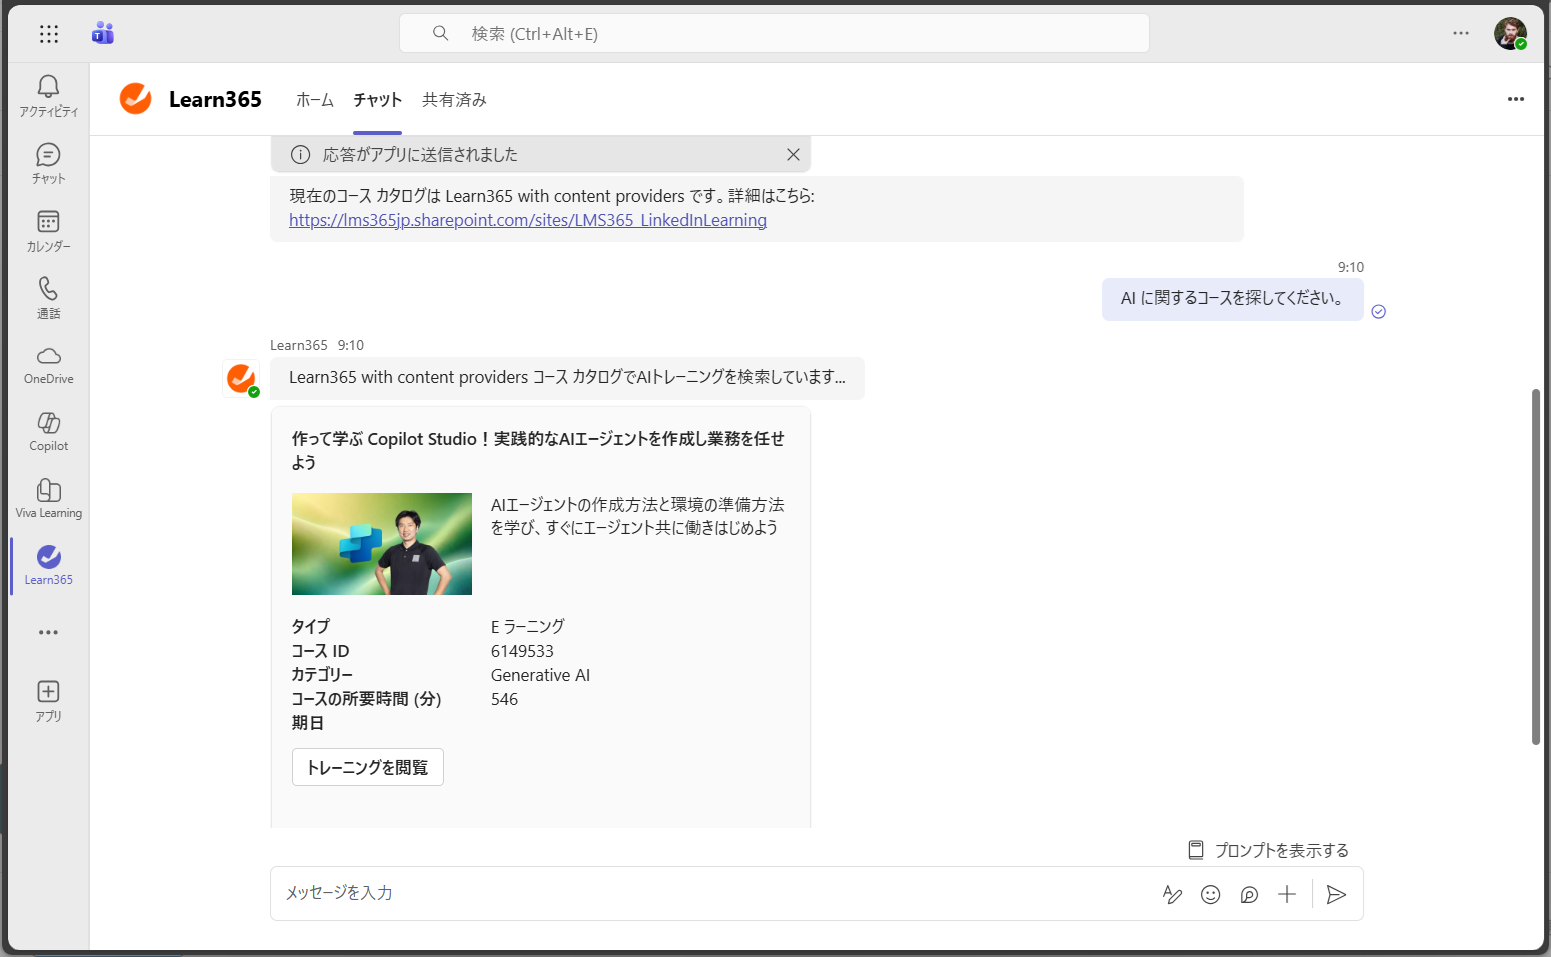Click the Generative AI category value
Screen dimensions: 1551x957
point(540,675)
